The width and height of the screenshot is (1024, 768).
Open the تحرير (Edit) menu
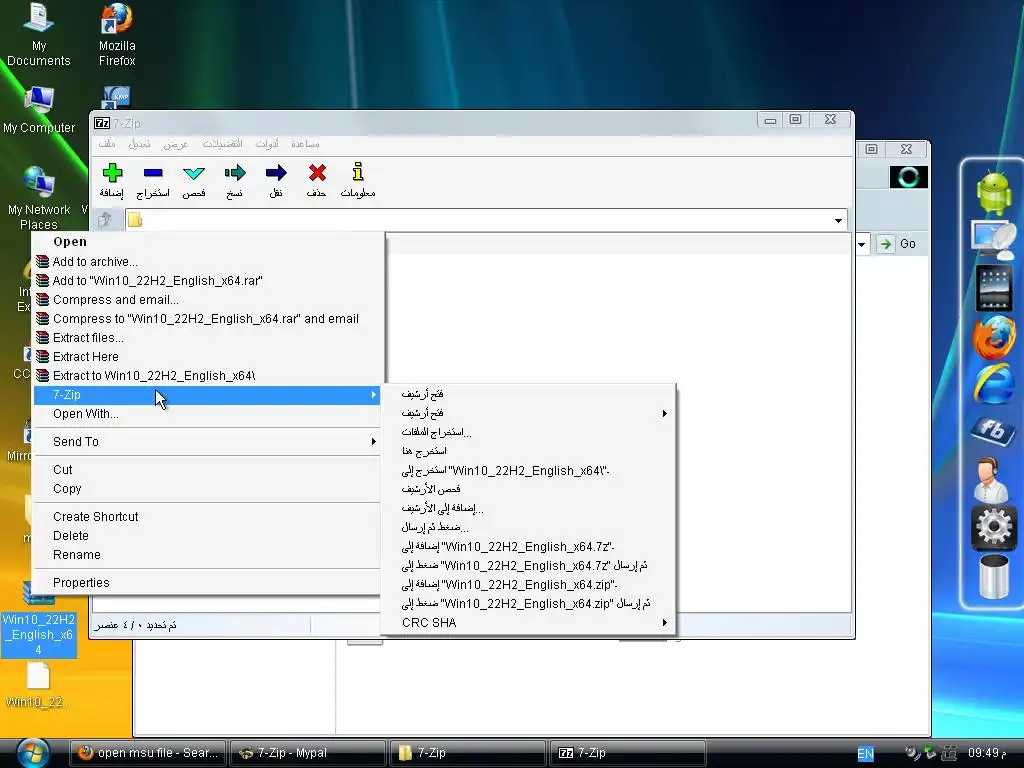(139, 144)
